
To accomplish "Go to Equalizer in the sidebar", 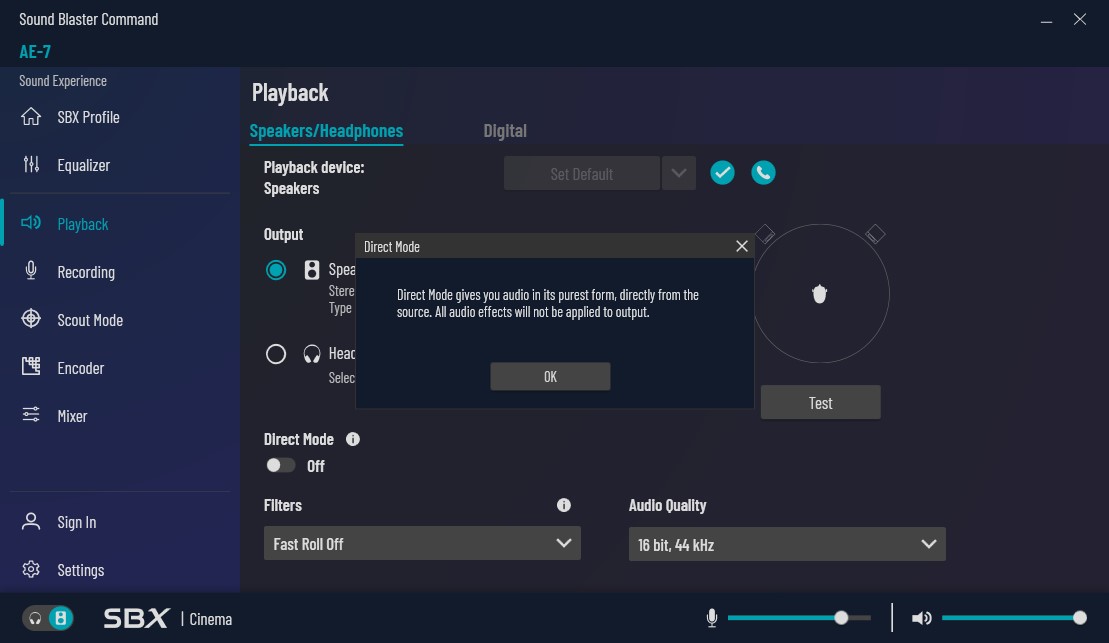I will [x=83, y=165].
